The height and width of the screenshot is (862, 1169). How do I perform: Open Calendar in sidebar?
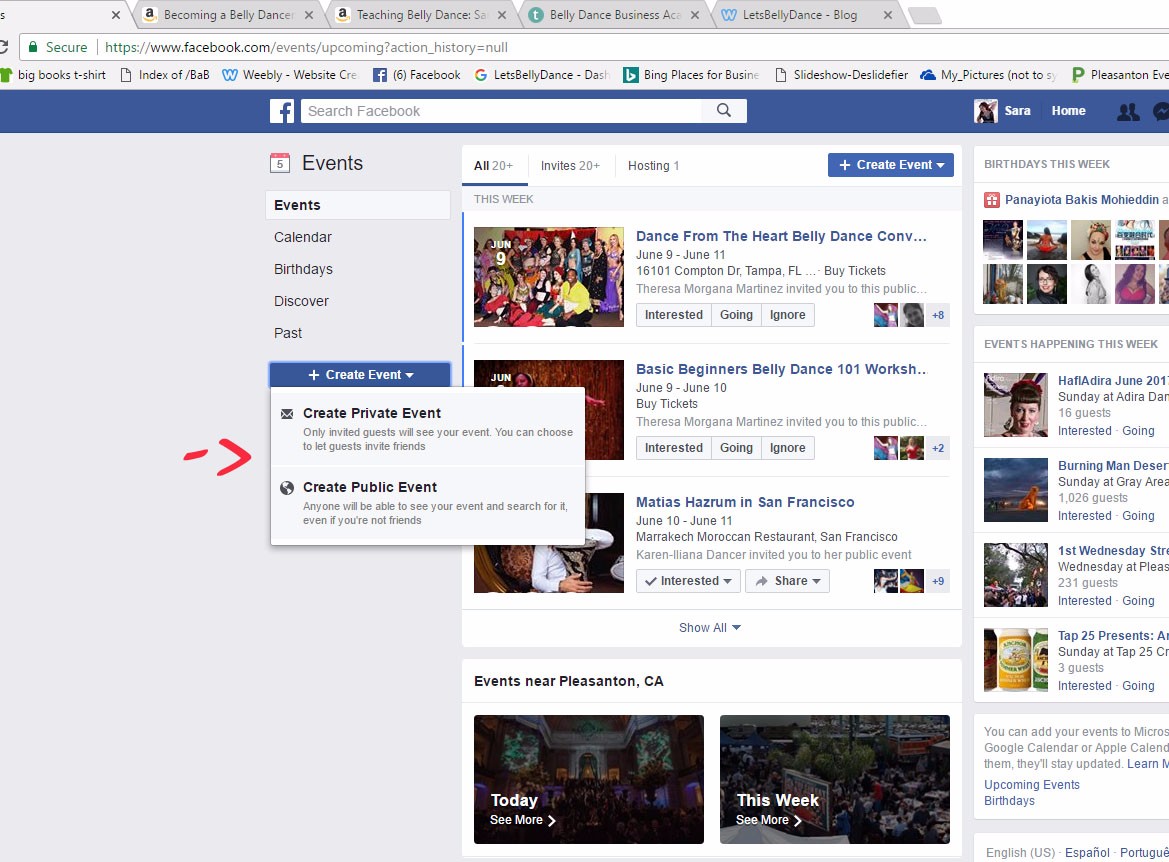(303, 237)
